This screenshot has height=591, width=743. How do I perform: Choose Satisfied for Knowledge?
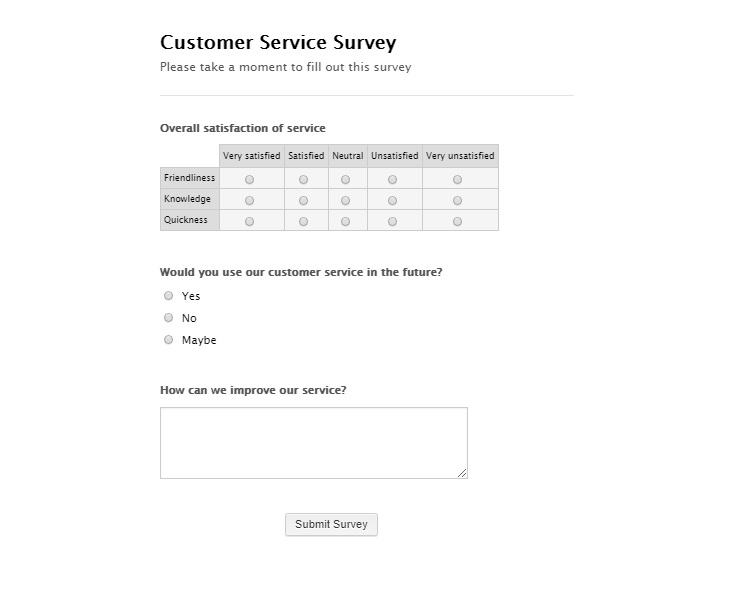click(304, 201)
